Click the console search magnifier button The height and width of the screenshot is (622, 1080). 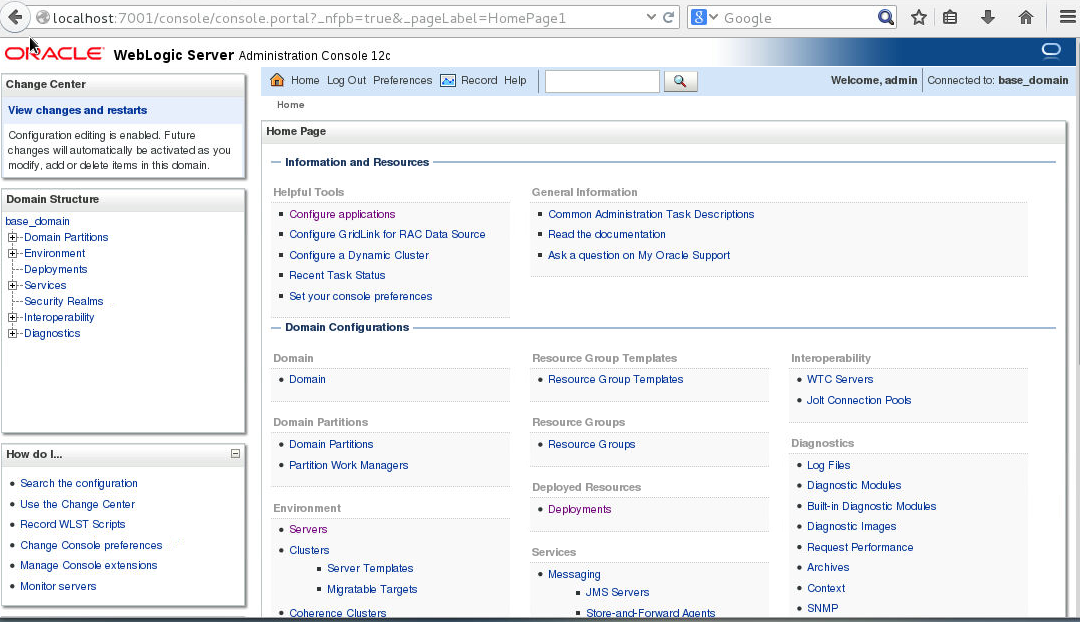tap(680, 81)
